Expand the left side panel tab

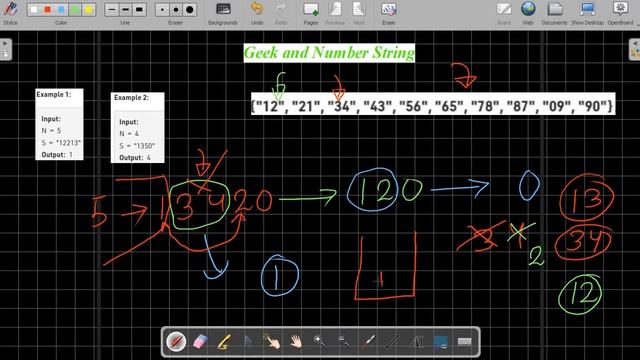coord(5,49)
